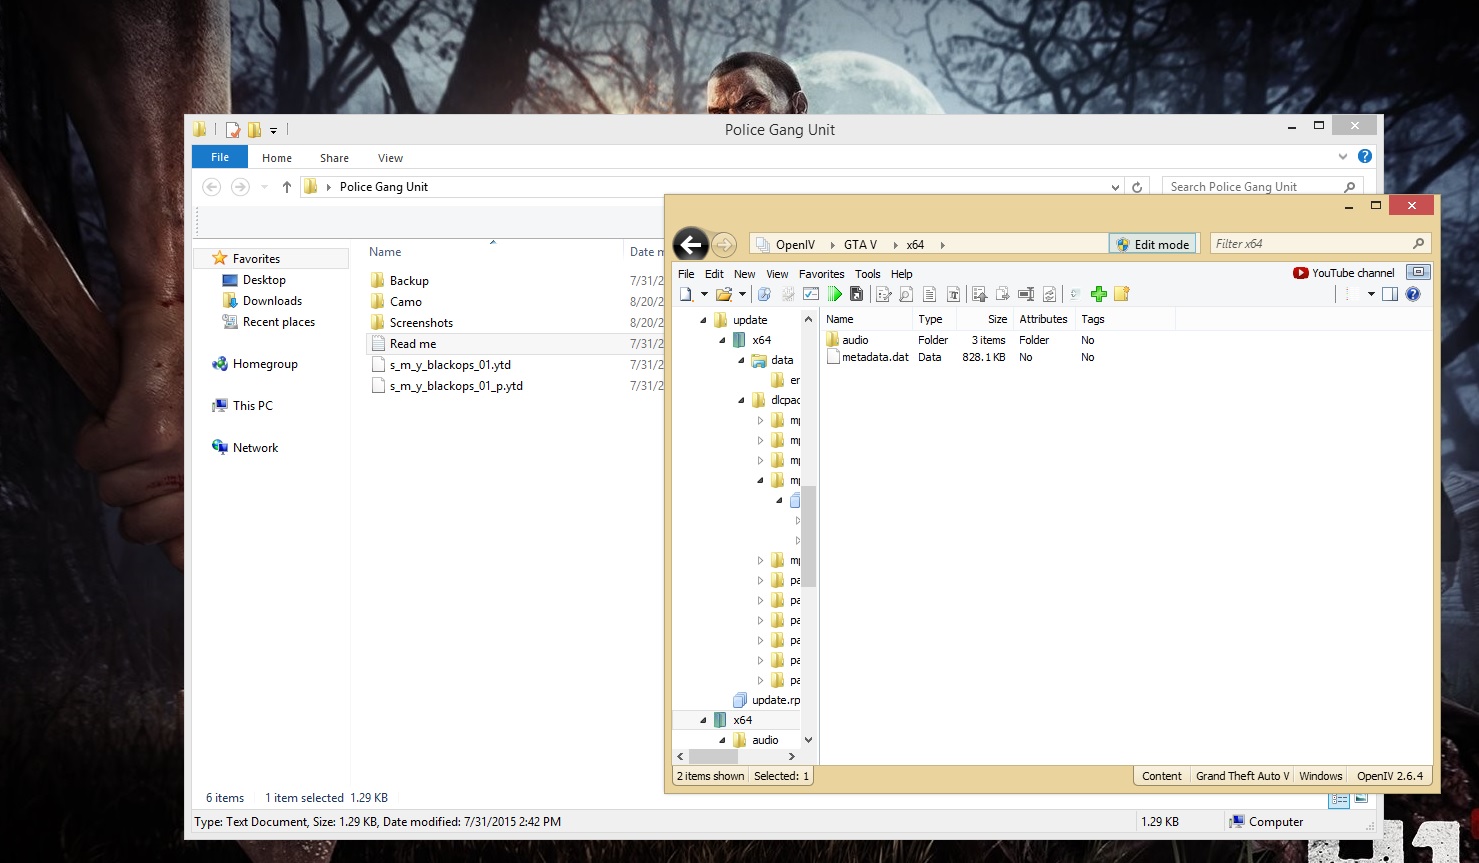1479x863 pixels.
Task: Click the green play arrow toolbar icon
Action: pyautogui.click(x=834, y=294)
